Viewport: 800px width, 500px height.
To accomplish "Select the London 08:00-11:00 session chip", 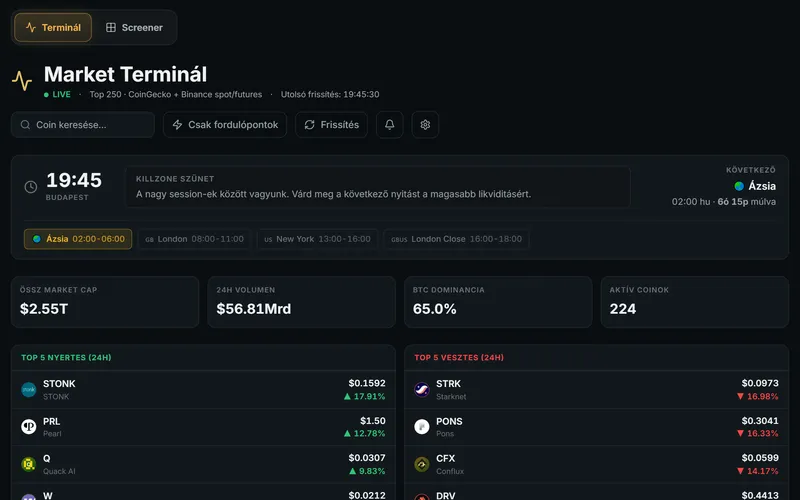I will (x=194, y=239).
